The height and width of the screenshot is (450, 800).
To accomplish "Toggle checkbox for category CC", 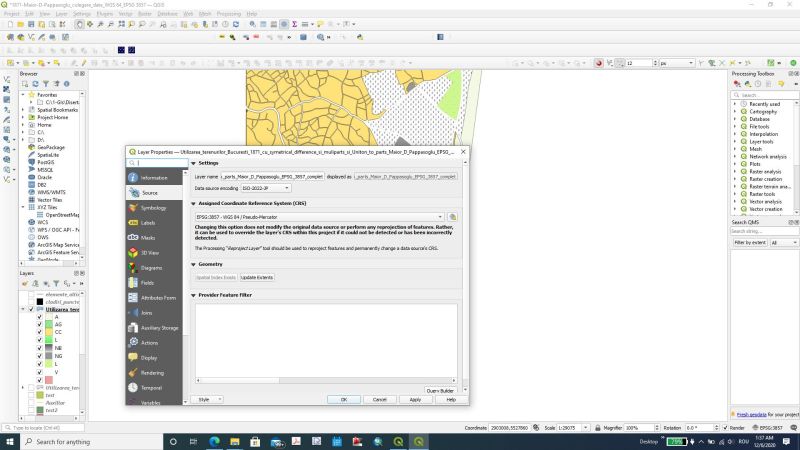I will [39, 332].
